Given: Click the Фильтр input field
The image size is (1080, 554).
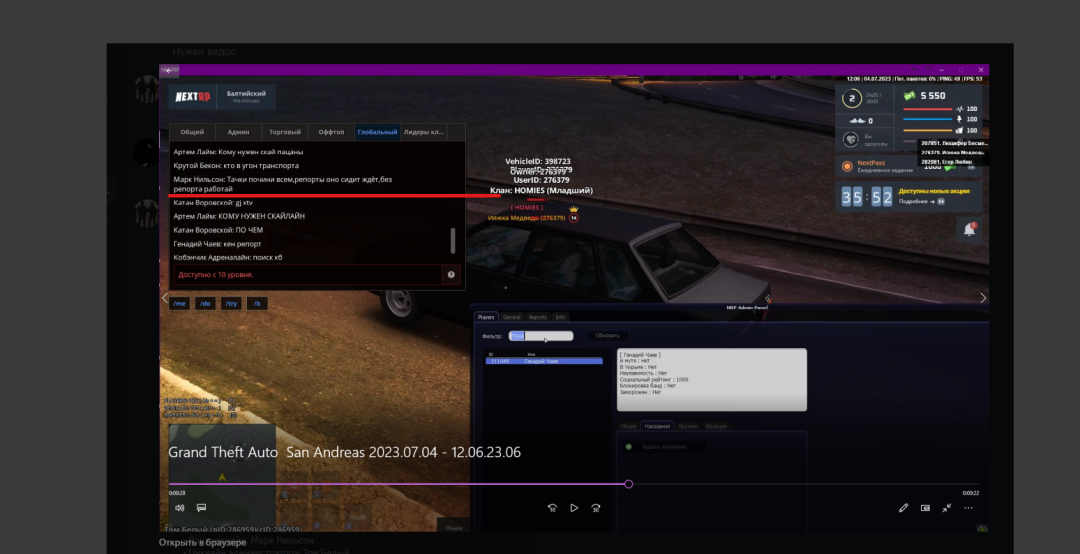Looking at the screenshot, I should pos(541,336).
